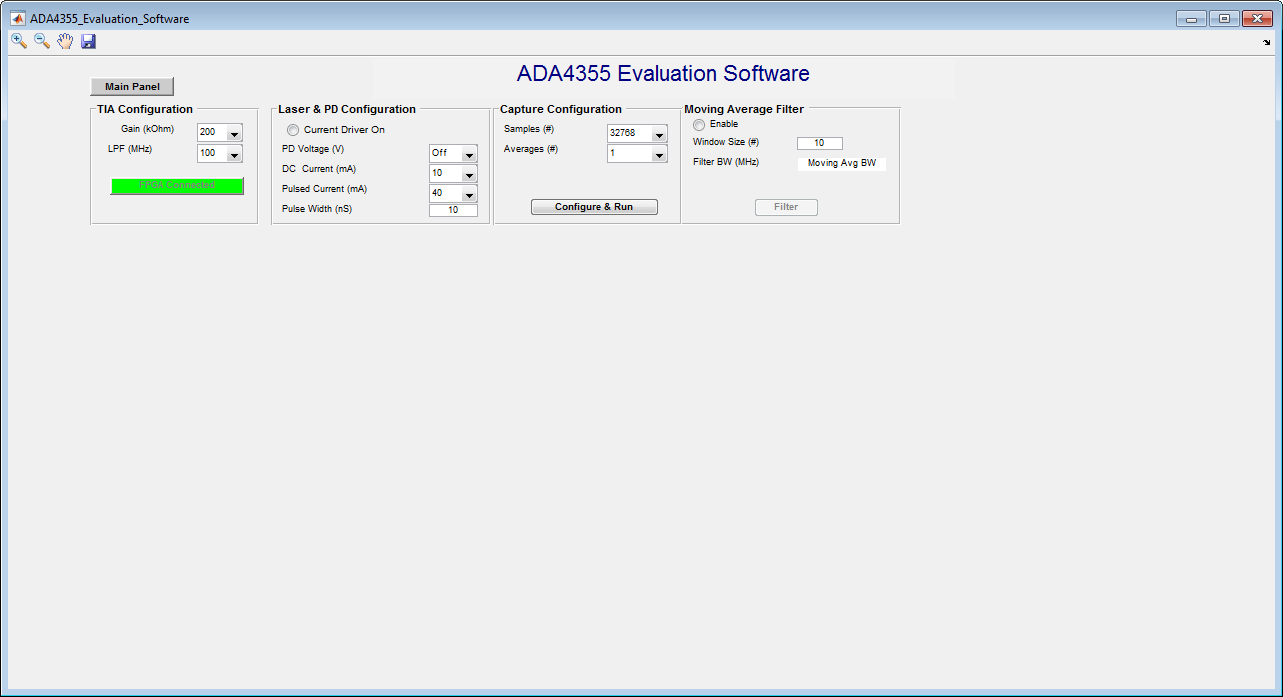The image size is (1283, 697).
Task: Select the Zoom Out tool
Action: click(41, 40)
